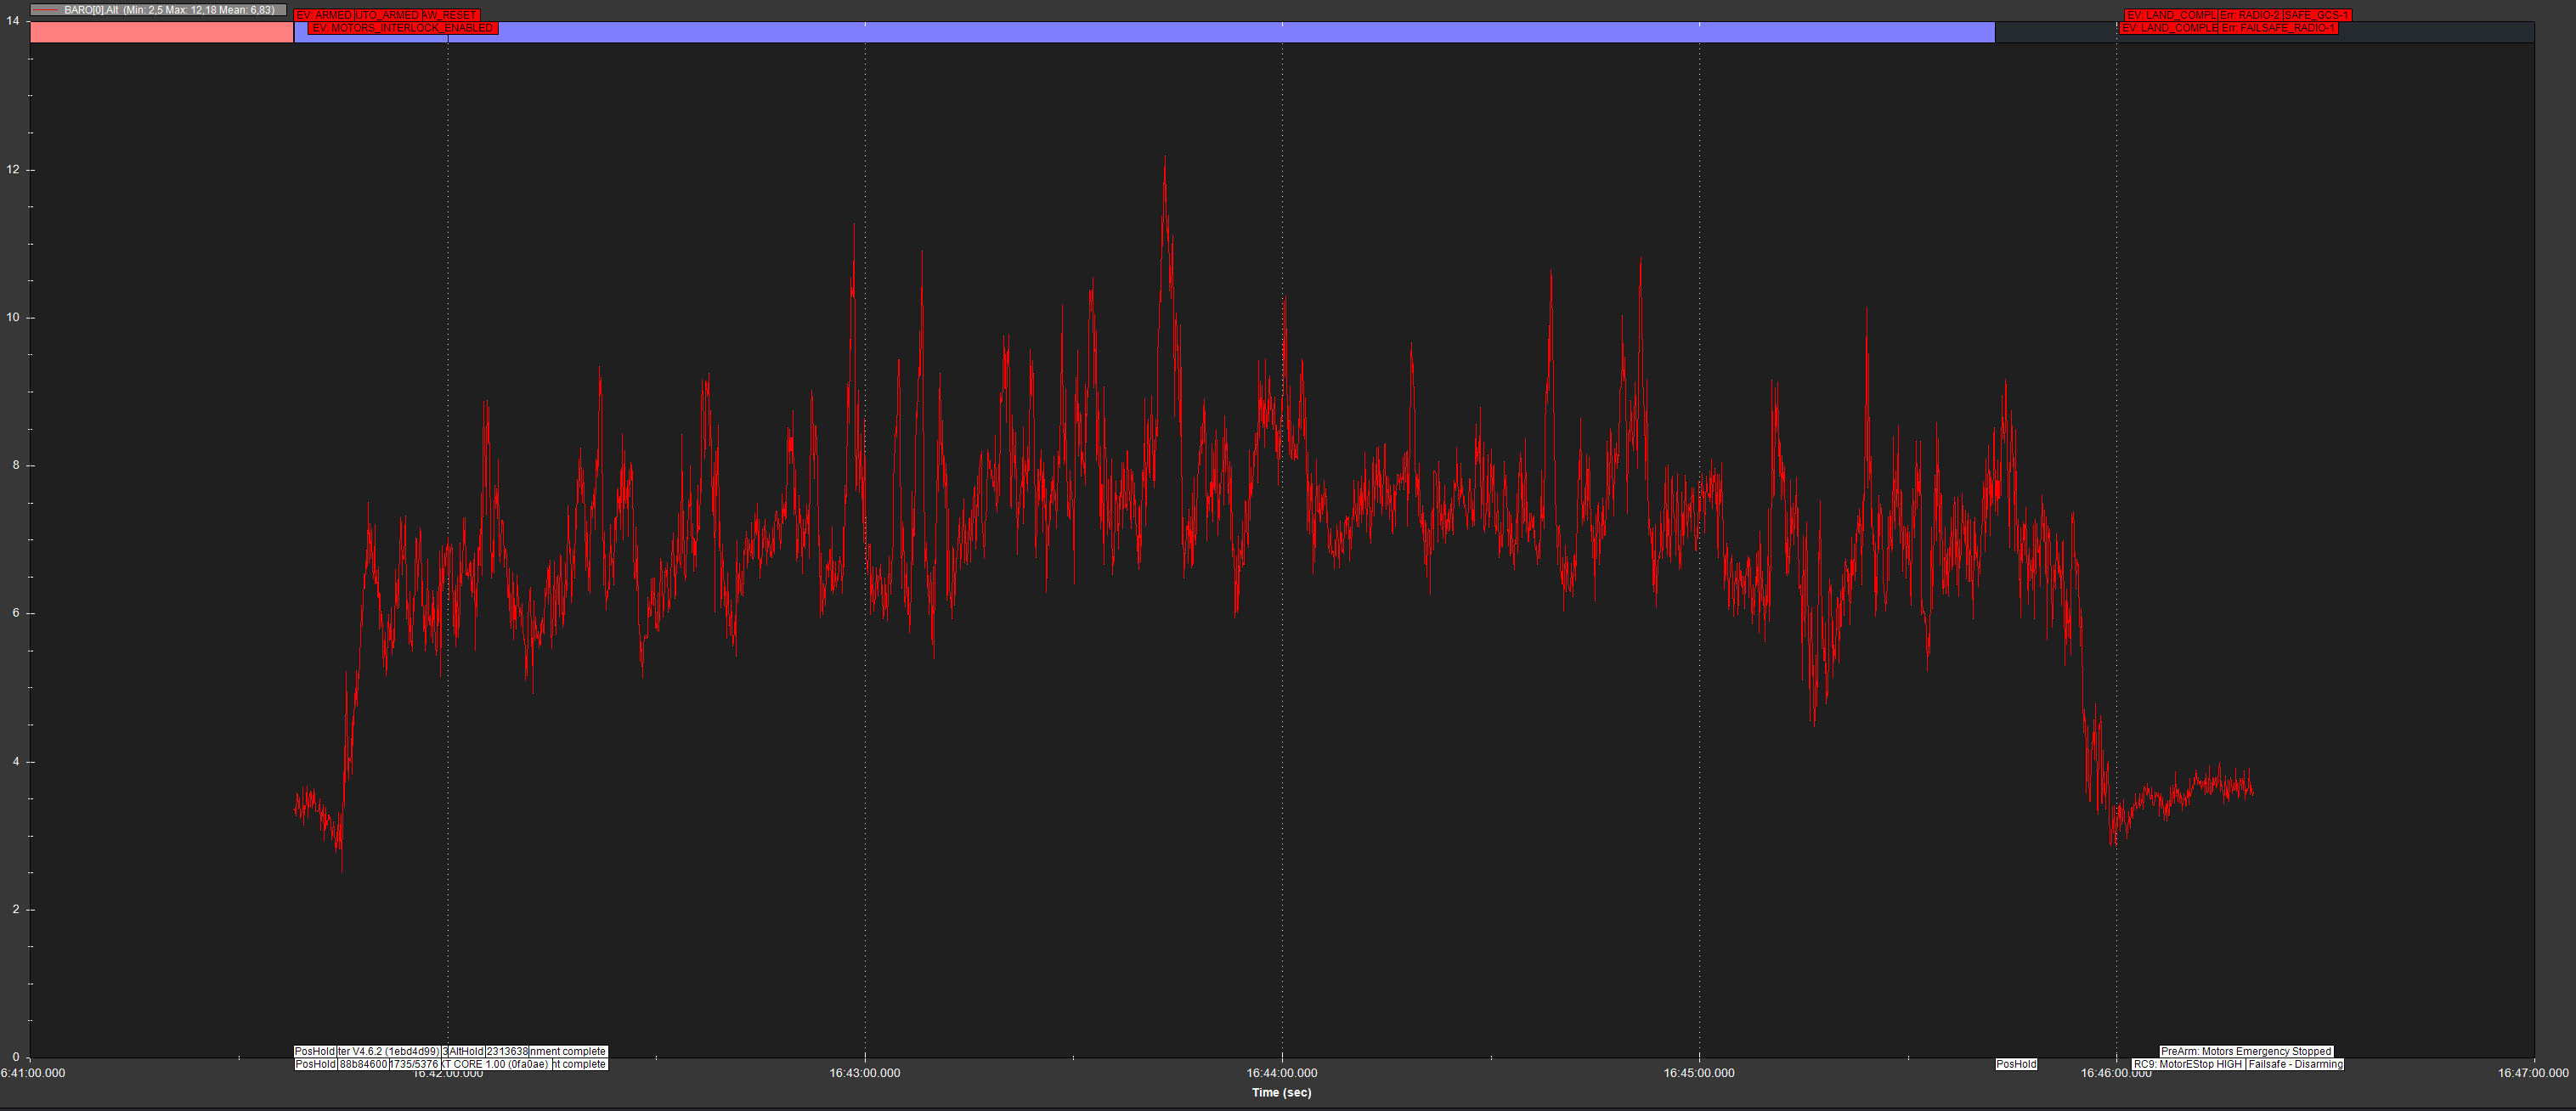
Task: Click the dark flight-mode bar segment
Action: [2264, 32]
